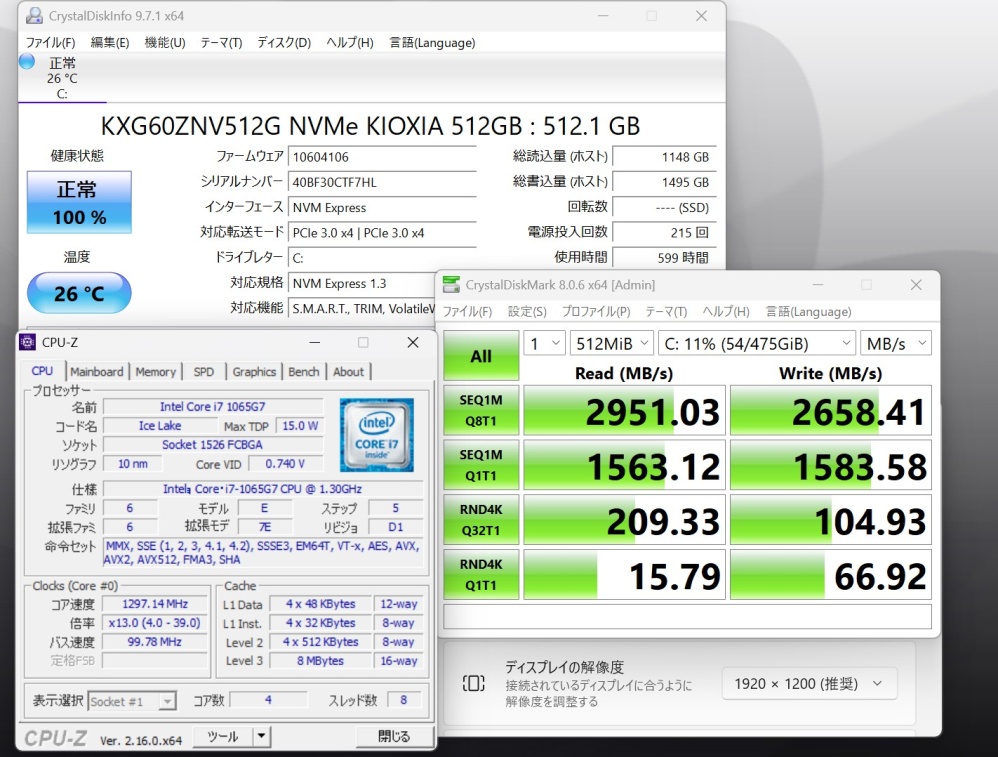Click the 2951.03 sequential read result
The width and height of the screenshot is (998, 757).
[x=624, y=411]
